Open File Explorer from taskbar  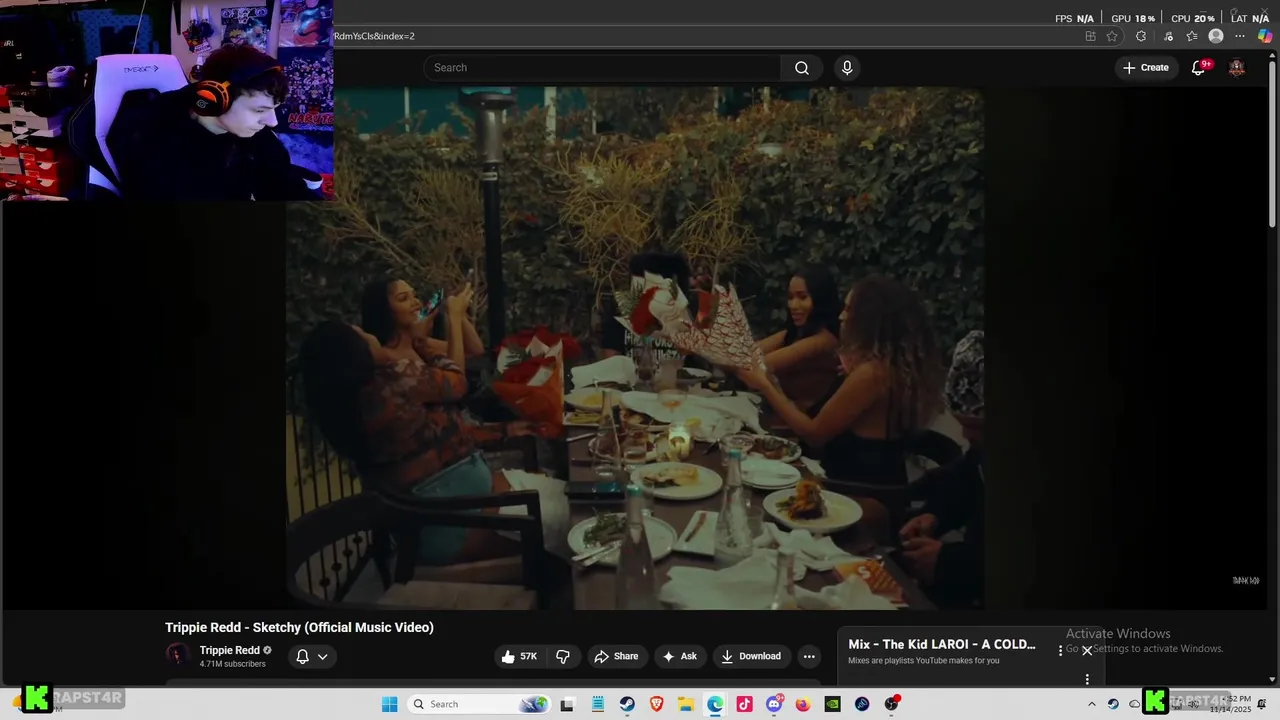686,704
